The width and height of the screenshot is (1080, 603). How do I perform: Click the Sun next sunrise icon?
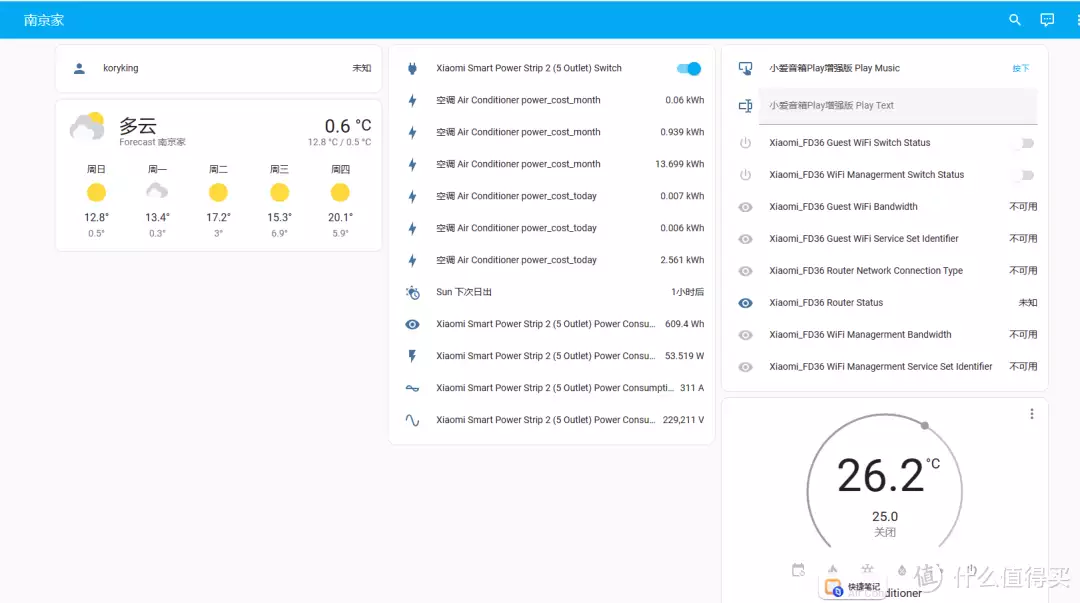(412, 293)
